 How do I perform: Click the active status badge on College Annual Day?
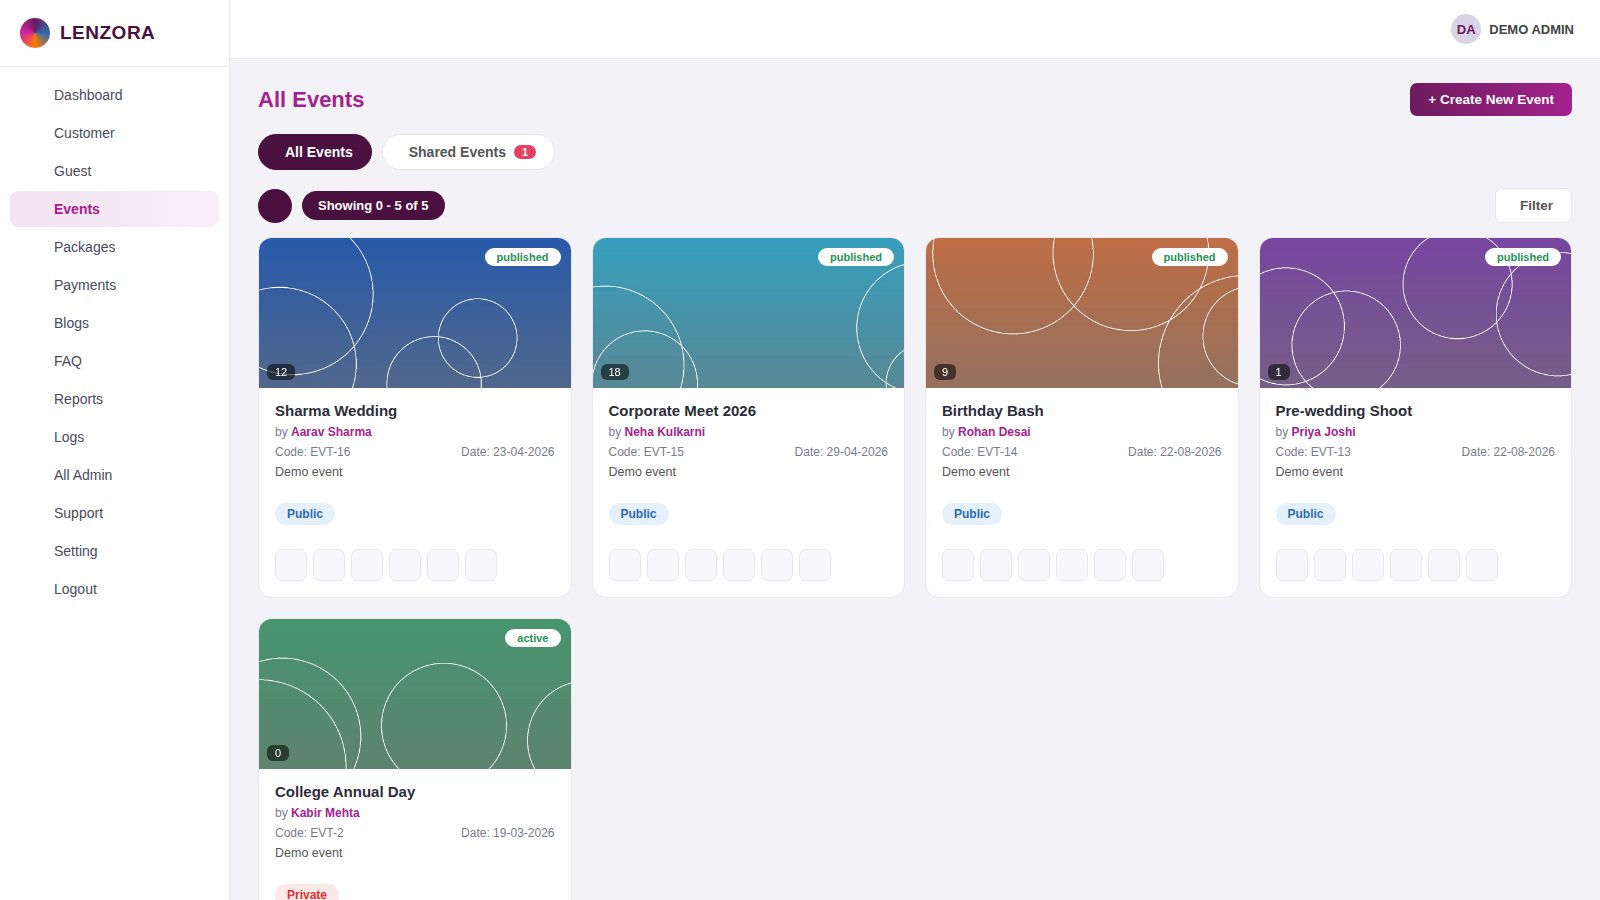point(532,638)
